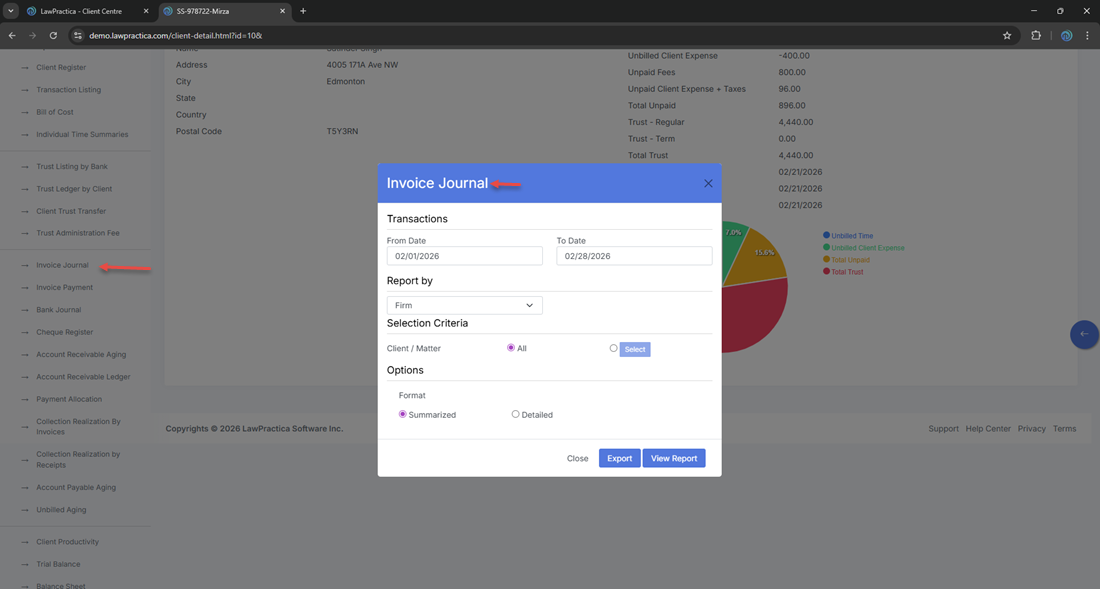Click the Export button

click(x=619, y=458)
